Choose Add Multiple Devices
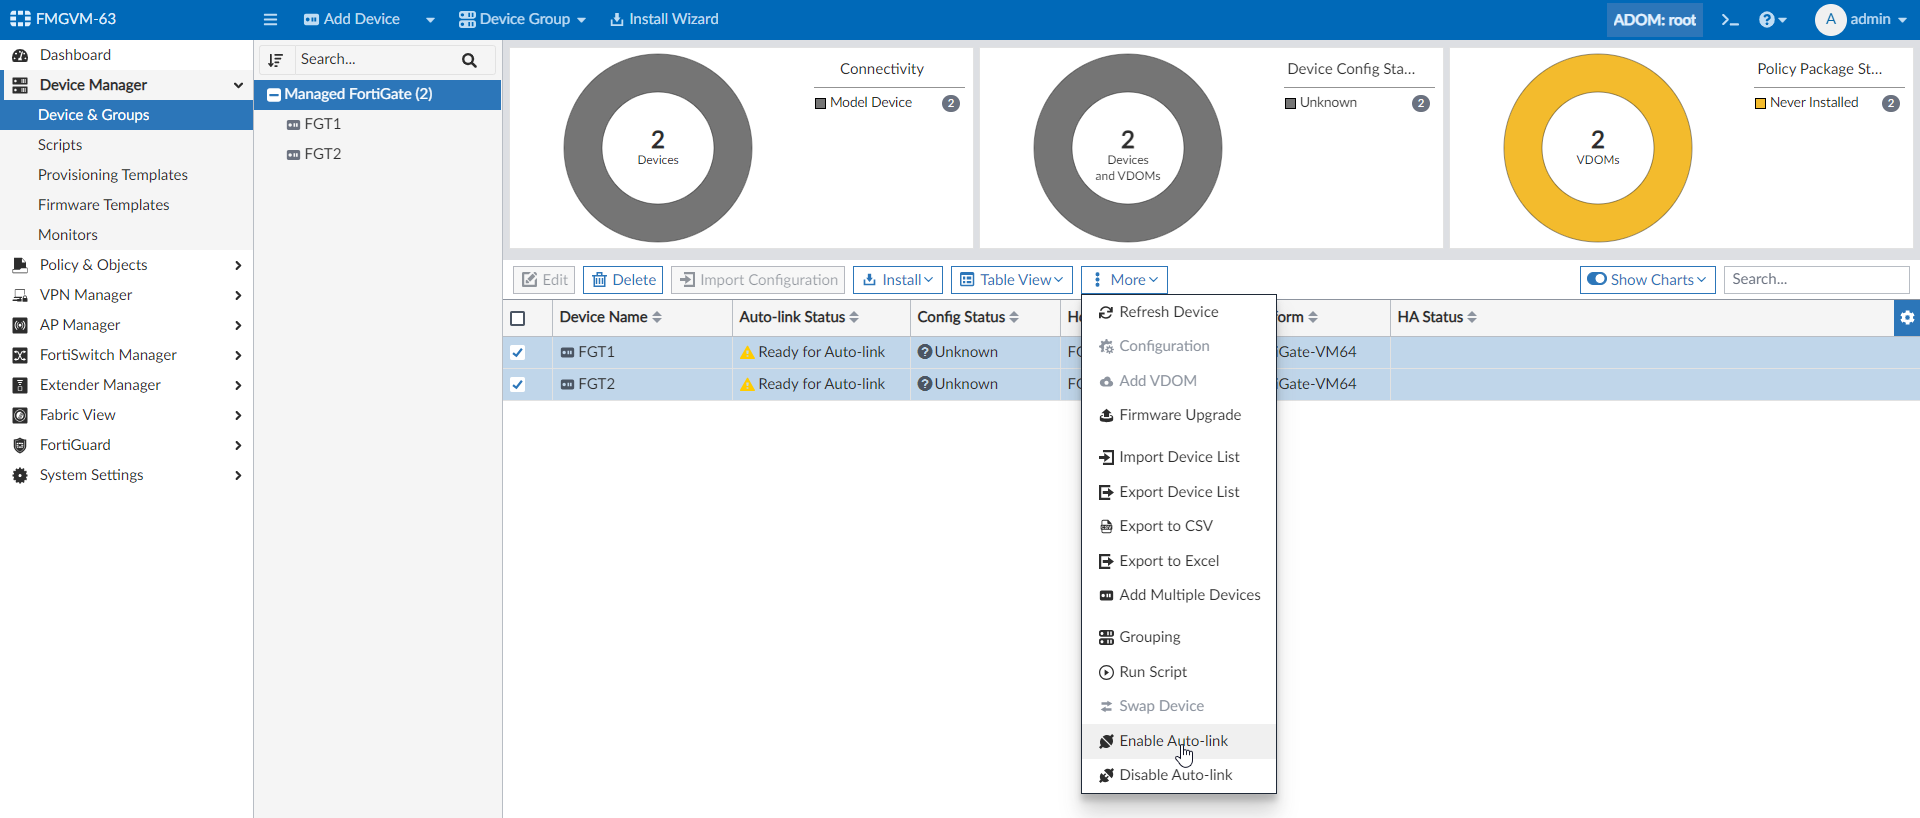This screenshot has width=1920, height=818. 1178,595
